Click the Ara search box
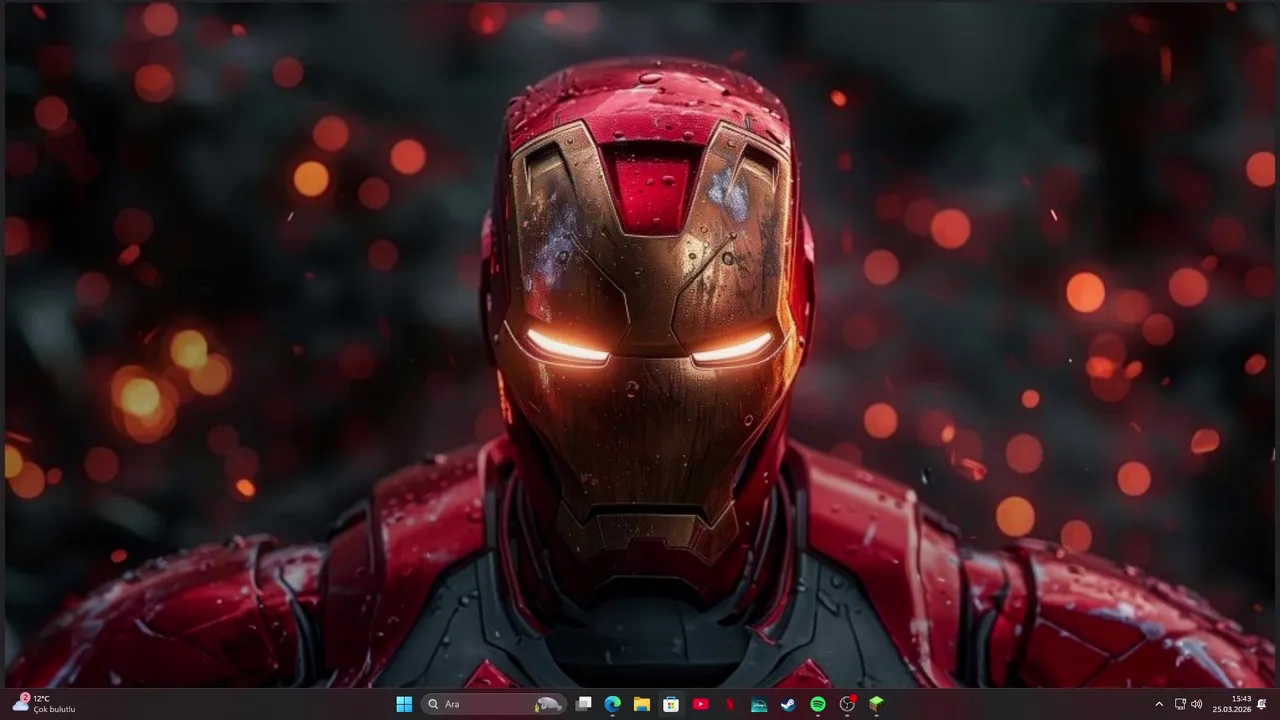The width and height of the screenshot is (1280, 720). 494,704
